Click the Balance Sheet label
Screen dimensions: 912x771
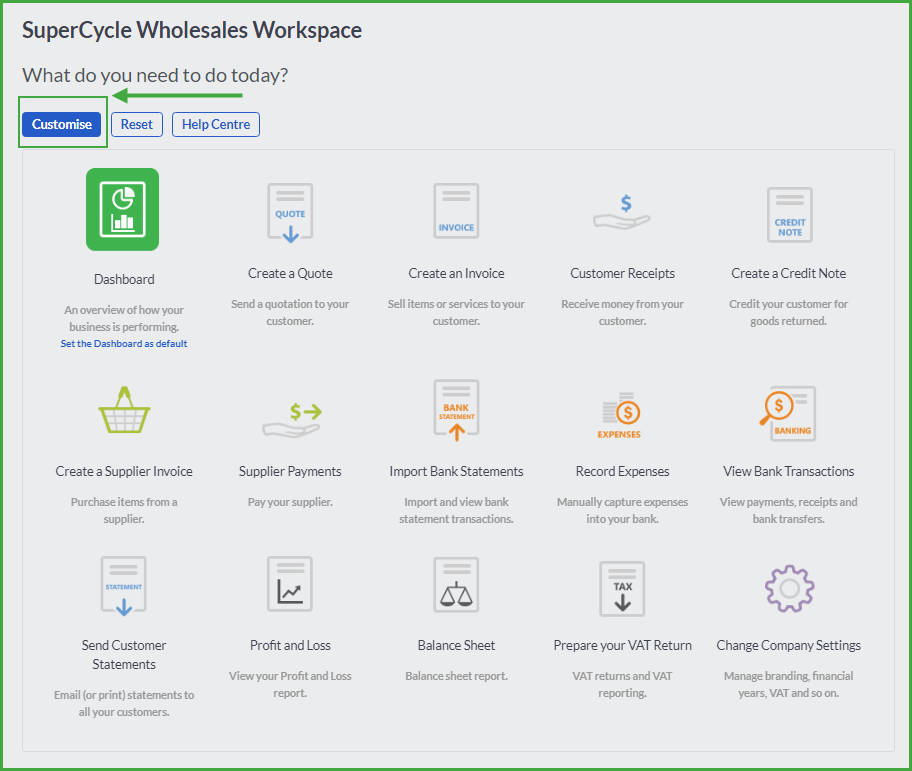pos(456,645)
